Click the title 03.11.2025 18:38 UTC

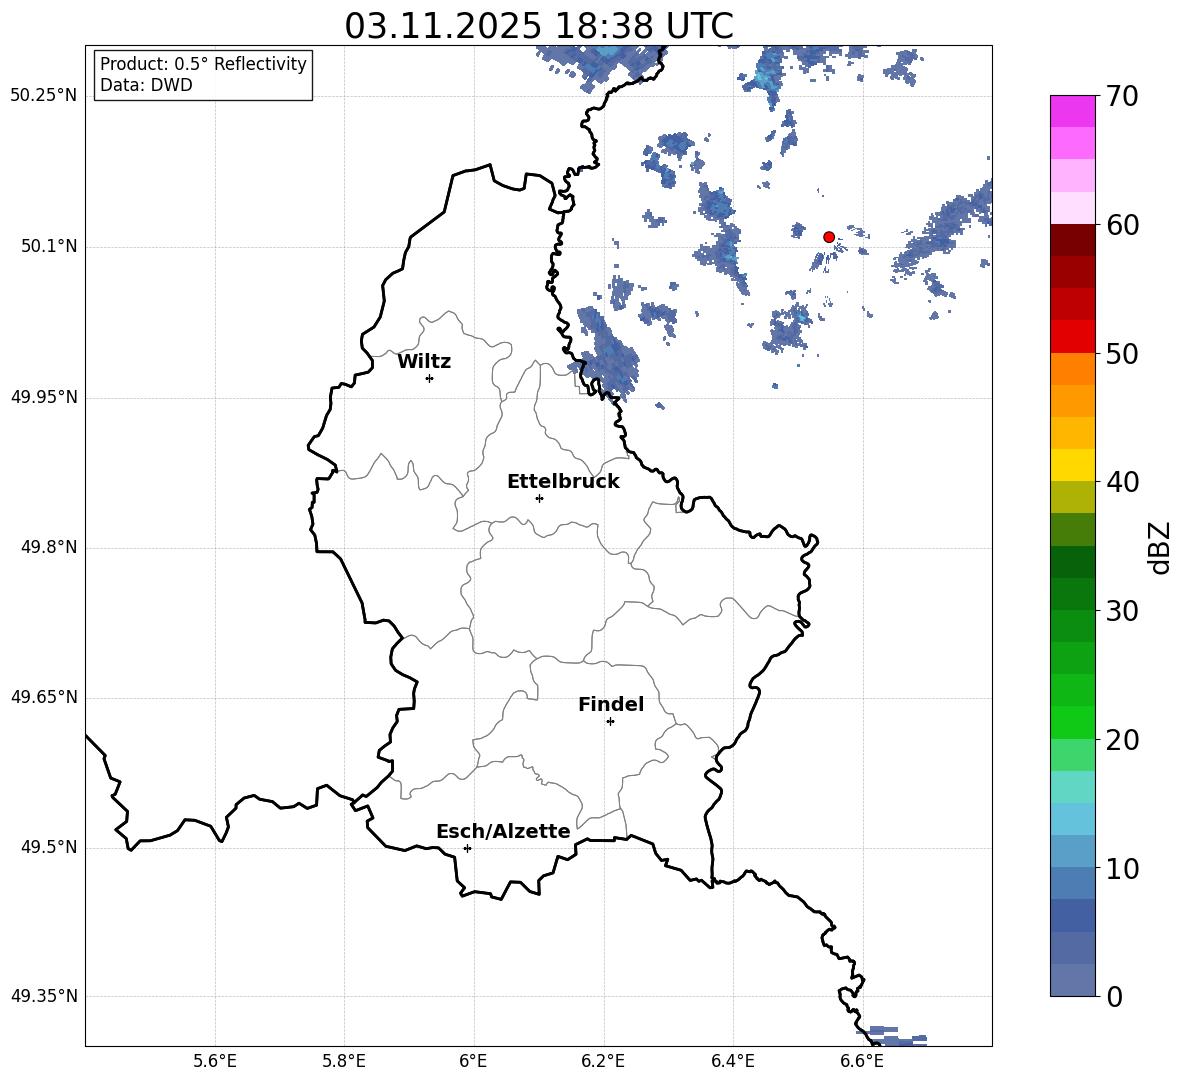[539, 26]
